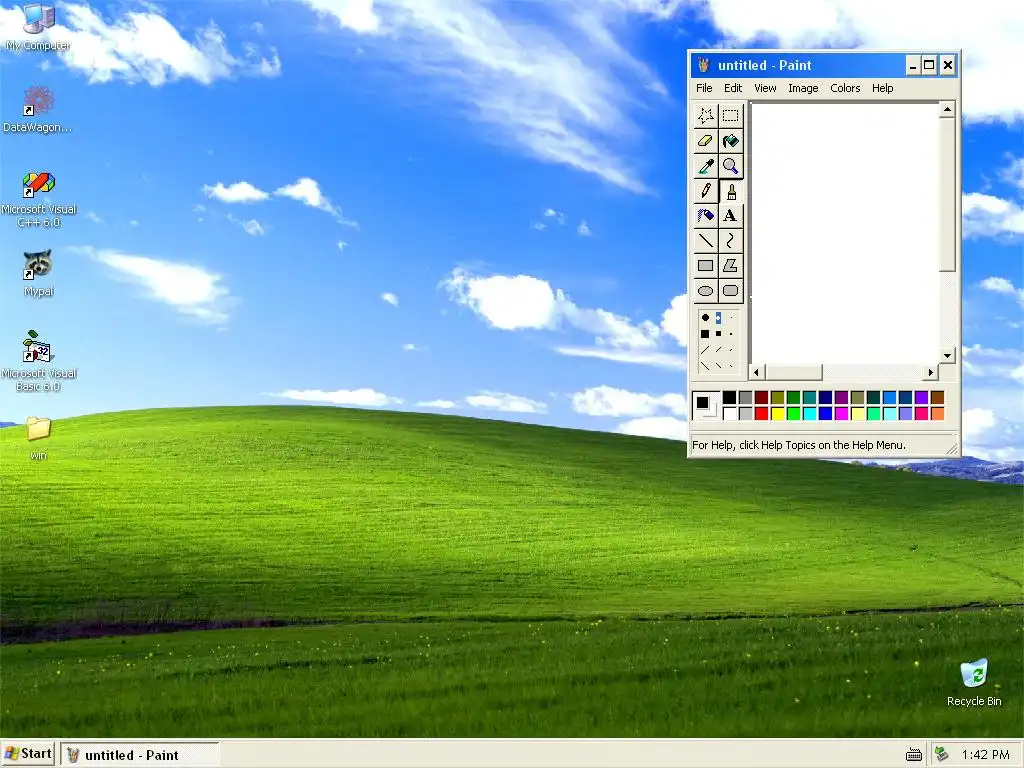Click the on-screen keyboard tray icon
The height and width of the screenshot is (768, 1024).
914,755
